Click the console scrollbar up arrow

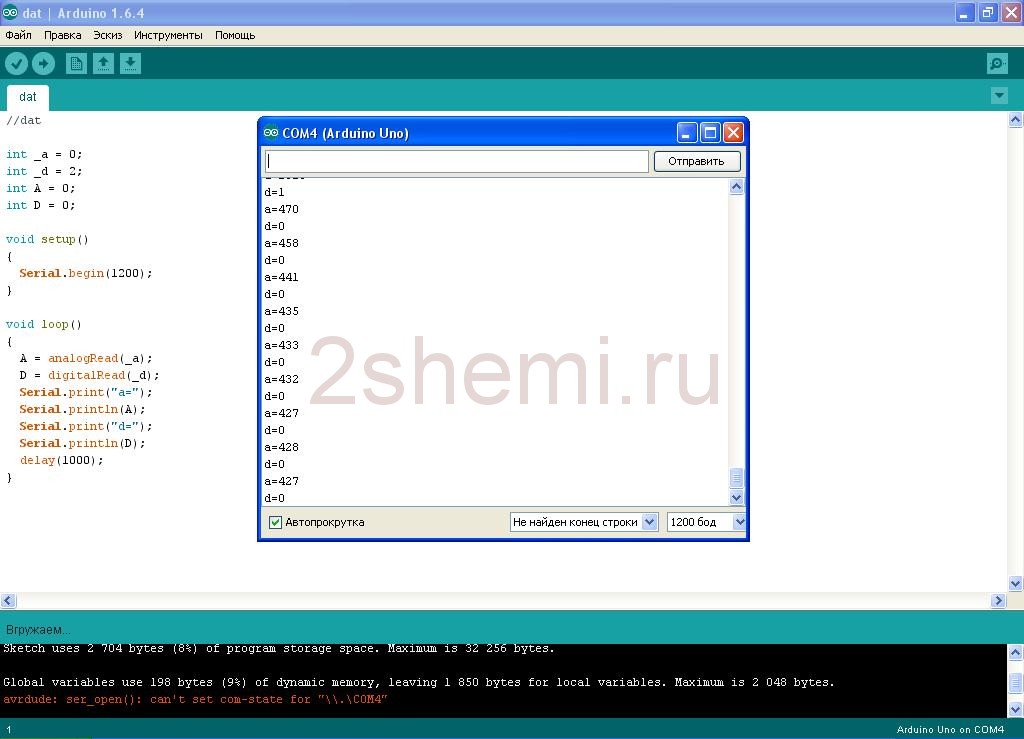click(1016, 652)
